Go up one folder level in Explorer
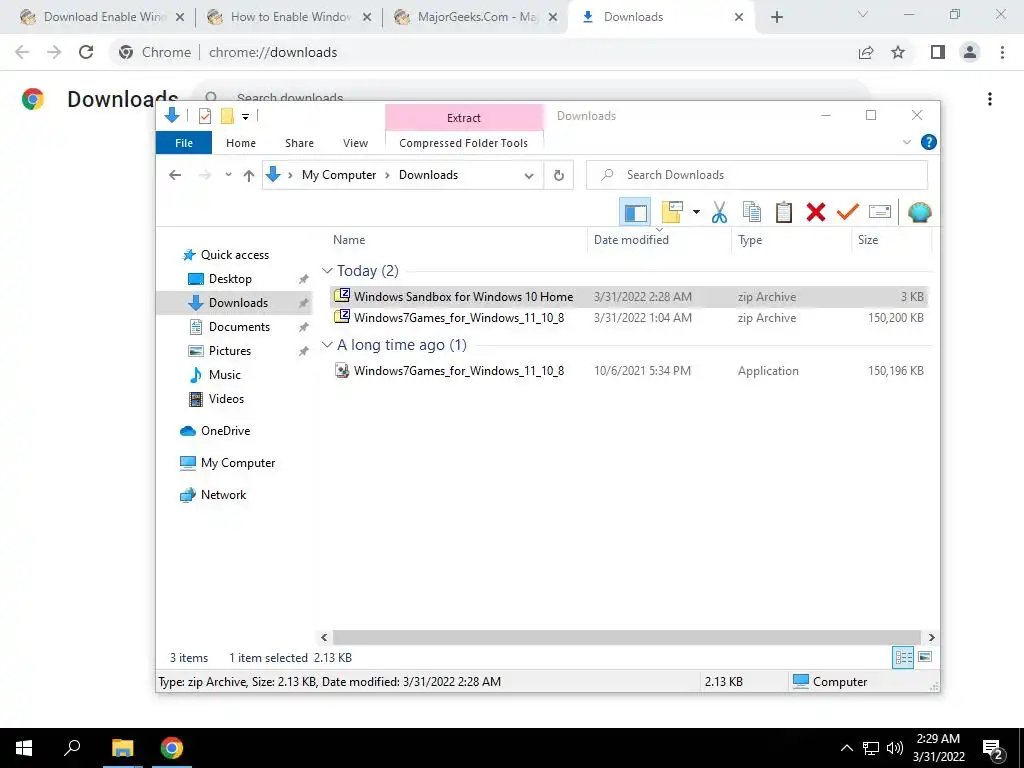The image size is (1024, 768). click(249, 175)
